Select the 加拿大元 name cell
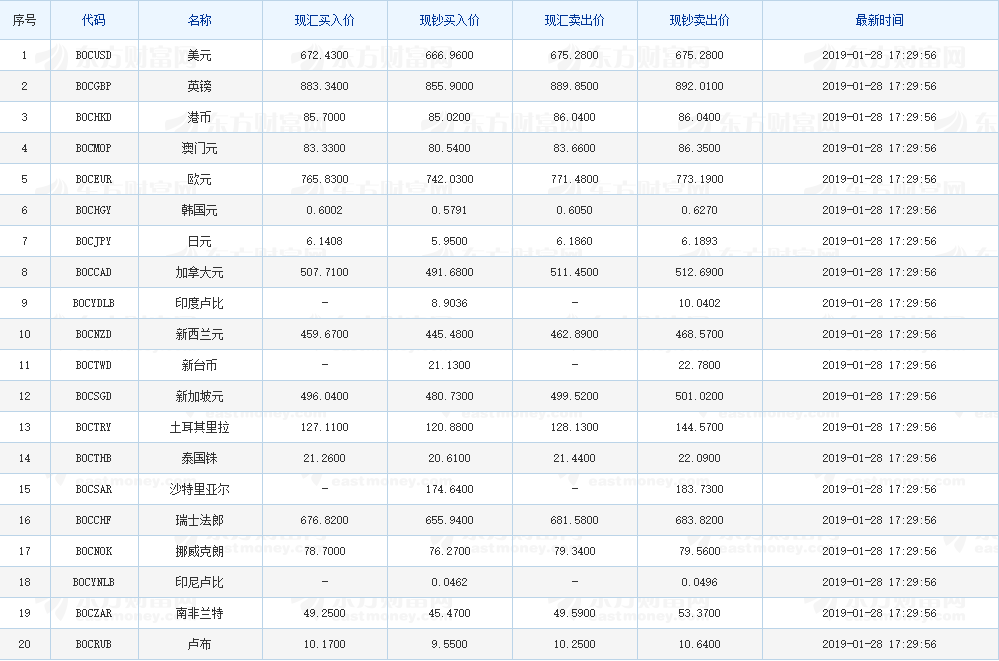Image resolution: width=999 pixels, height=661 pixels. pyautogui.click(x=199, y=272)
